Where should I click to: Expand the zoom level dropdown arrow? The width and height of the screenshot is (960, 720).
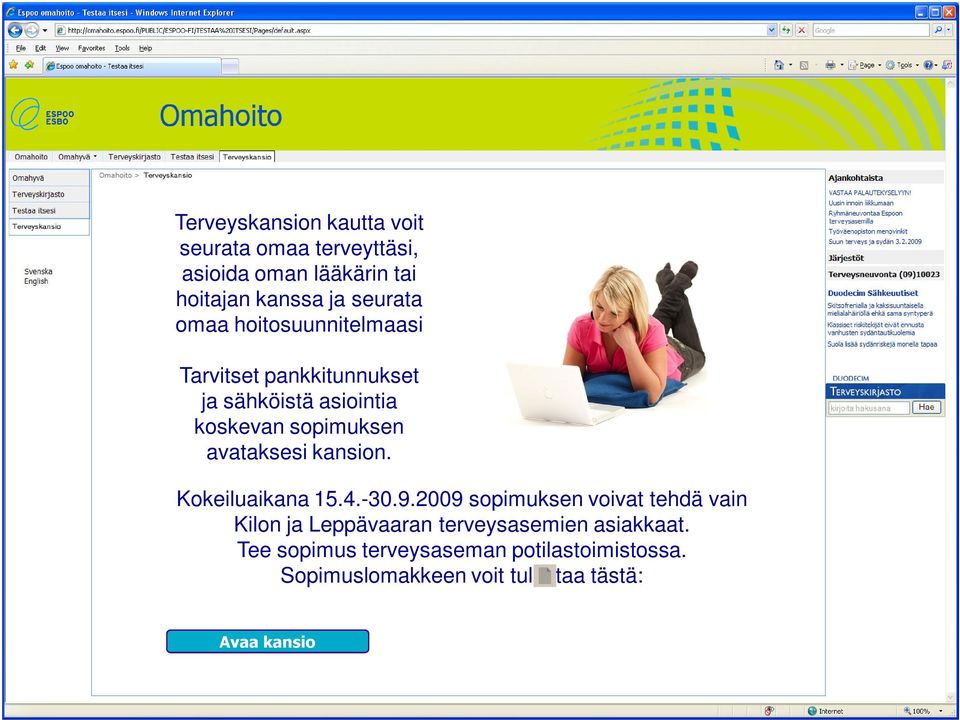941,711
